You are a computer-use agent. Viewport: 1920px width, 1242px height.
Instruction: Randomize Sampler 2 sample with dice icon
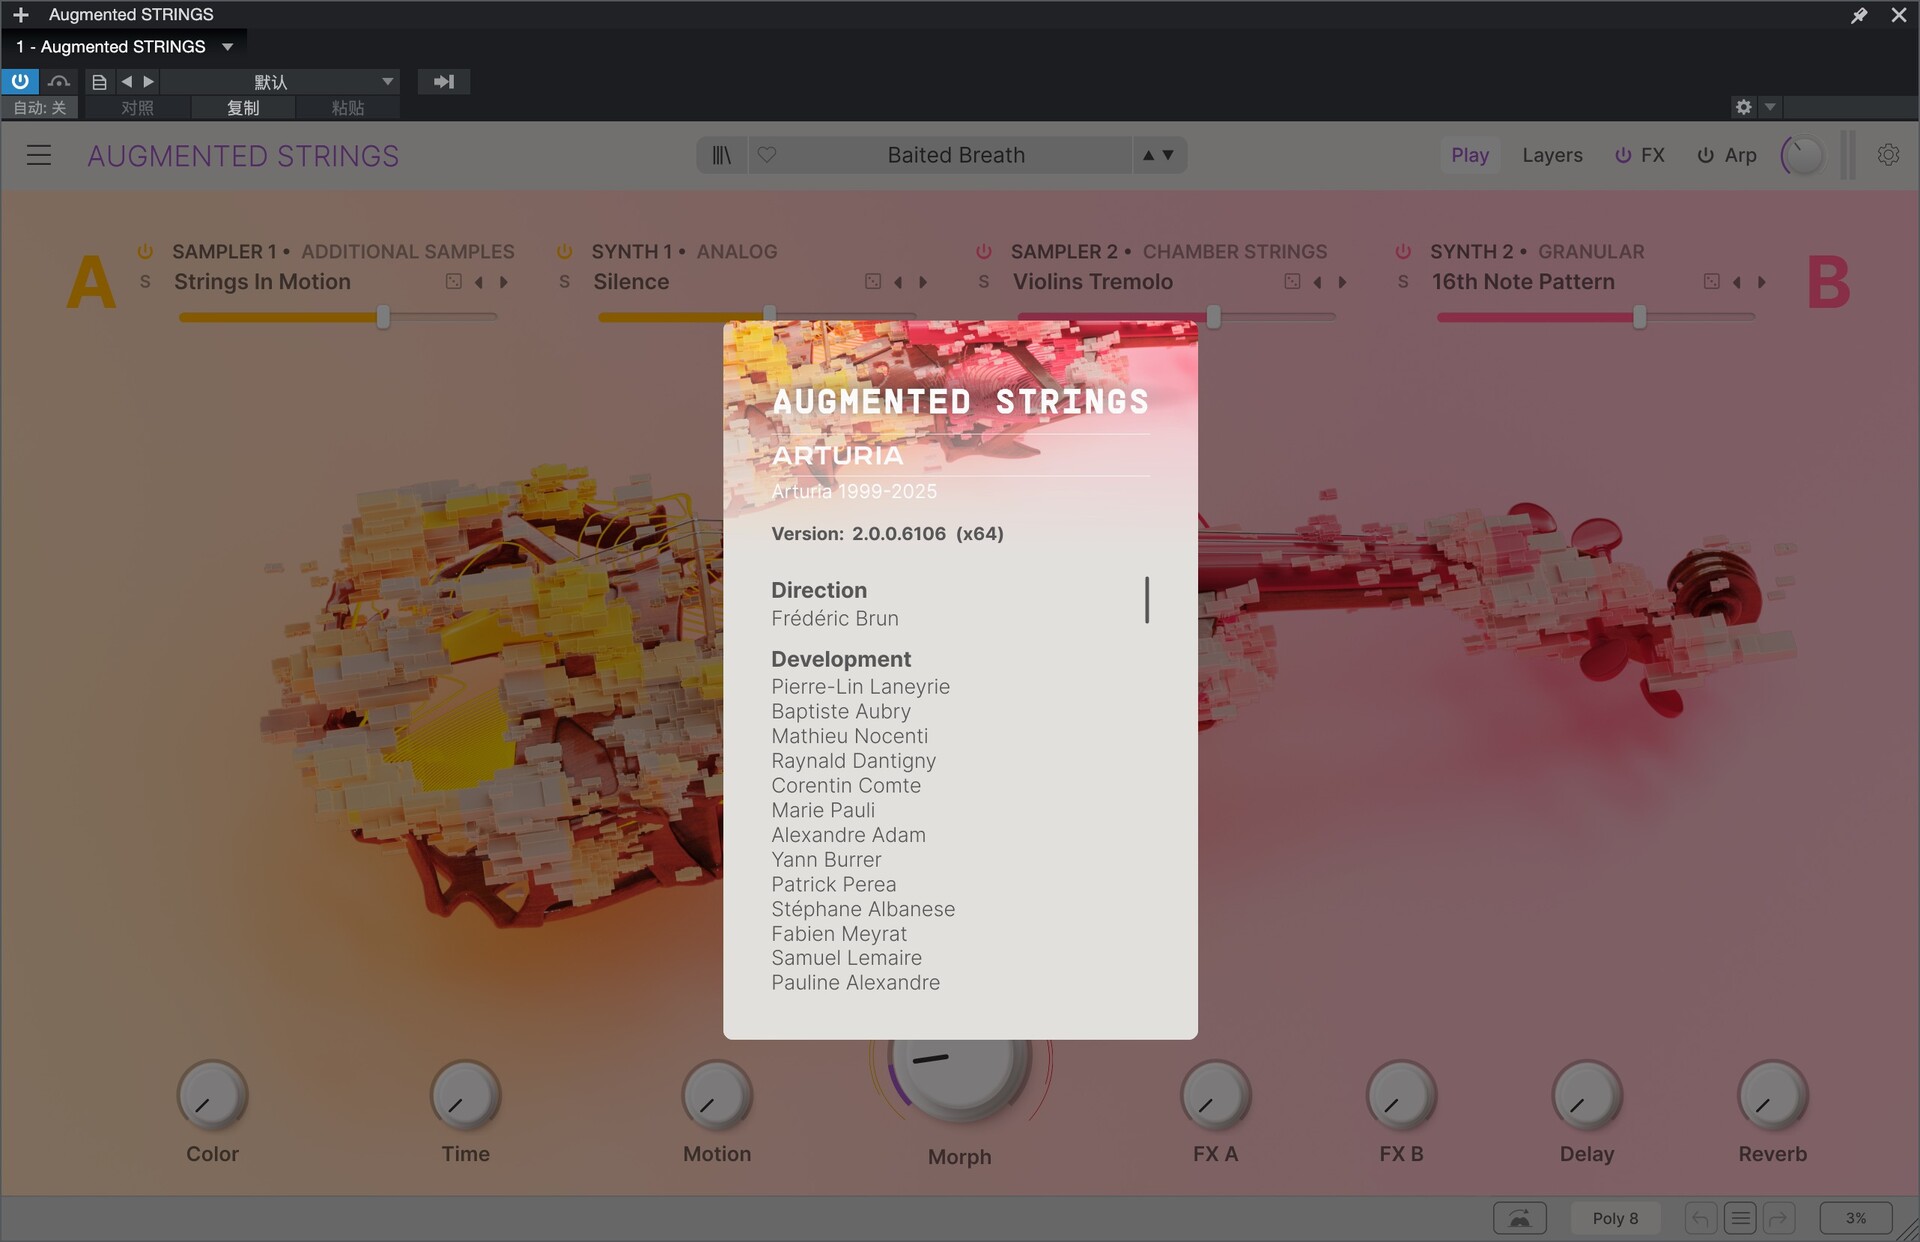coord(1292,282)
